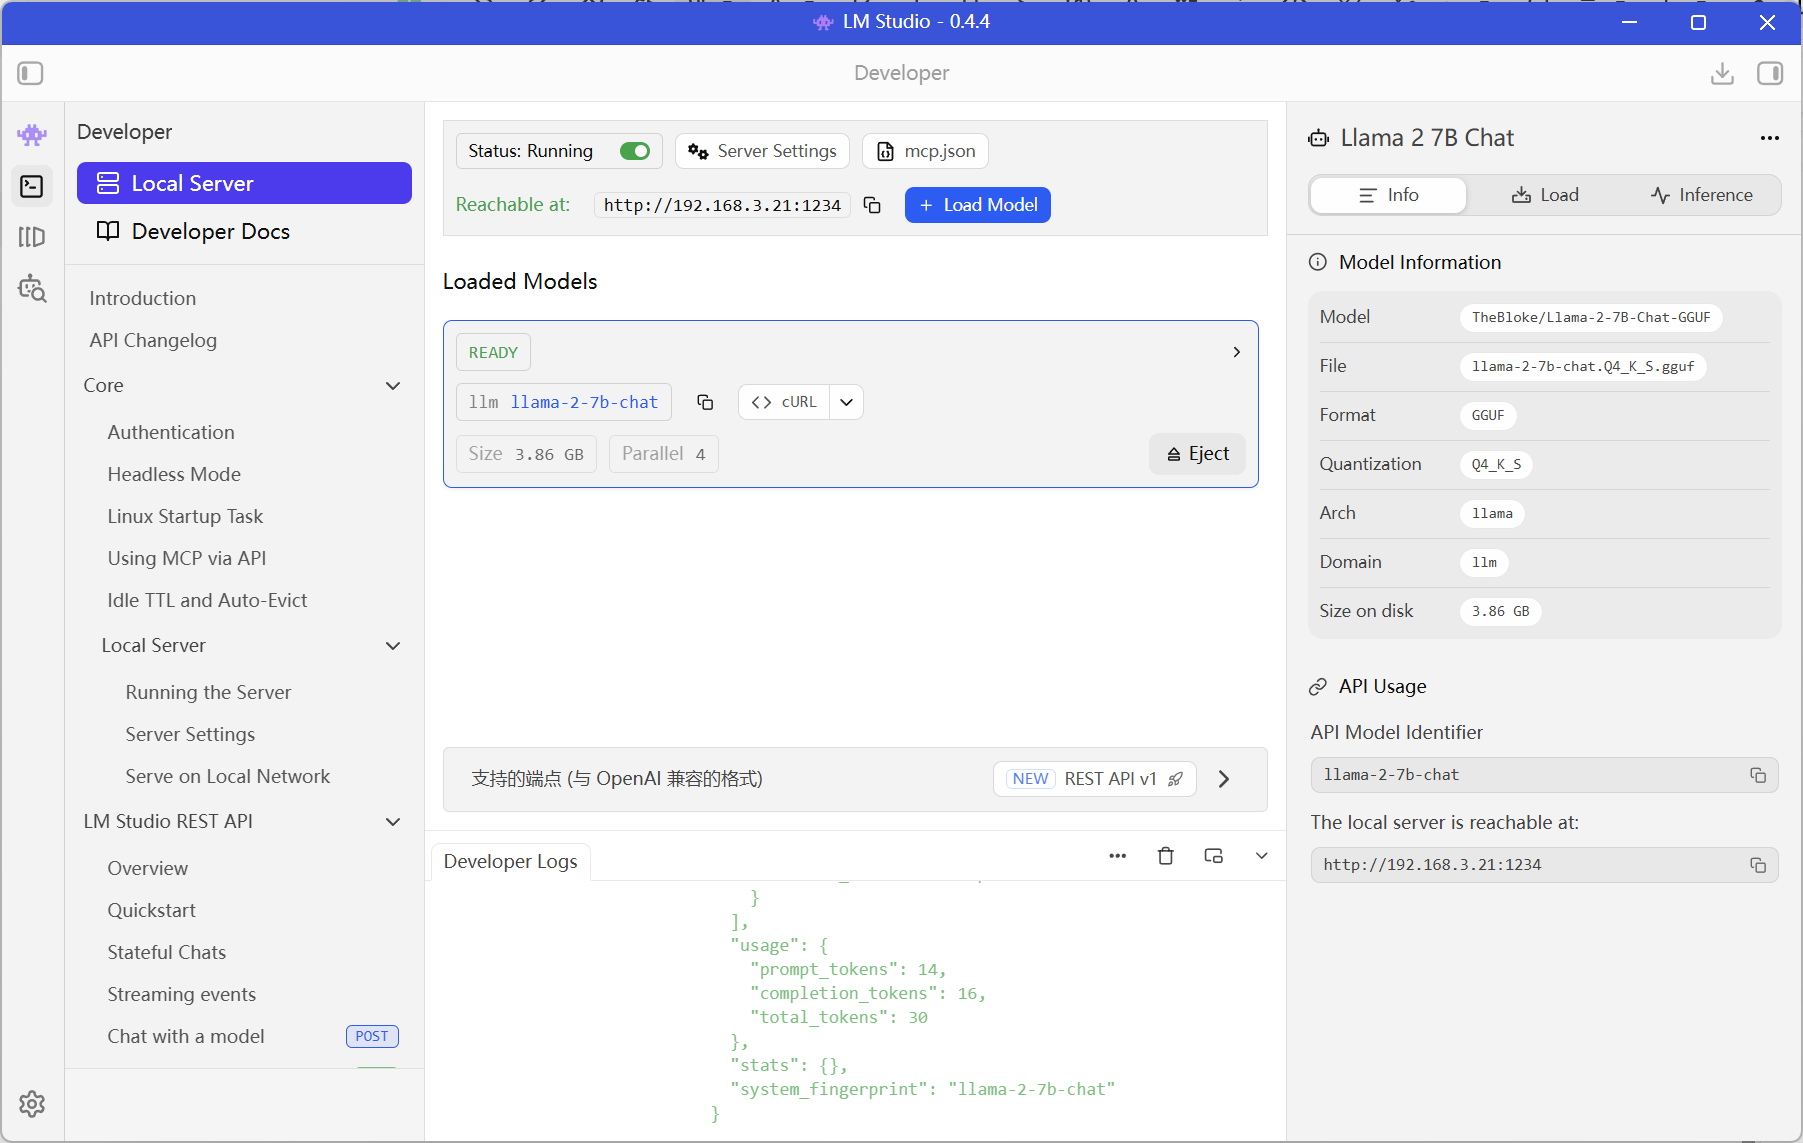1803x1143 pixels.
Task: Collapse the left panel using top-left toggle
Action: point(30,73)
